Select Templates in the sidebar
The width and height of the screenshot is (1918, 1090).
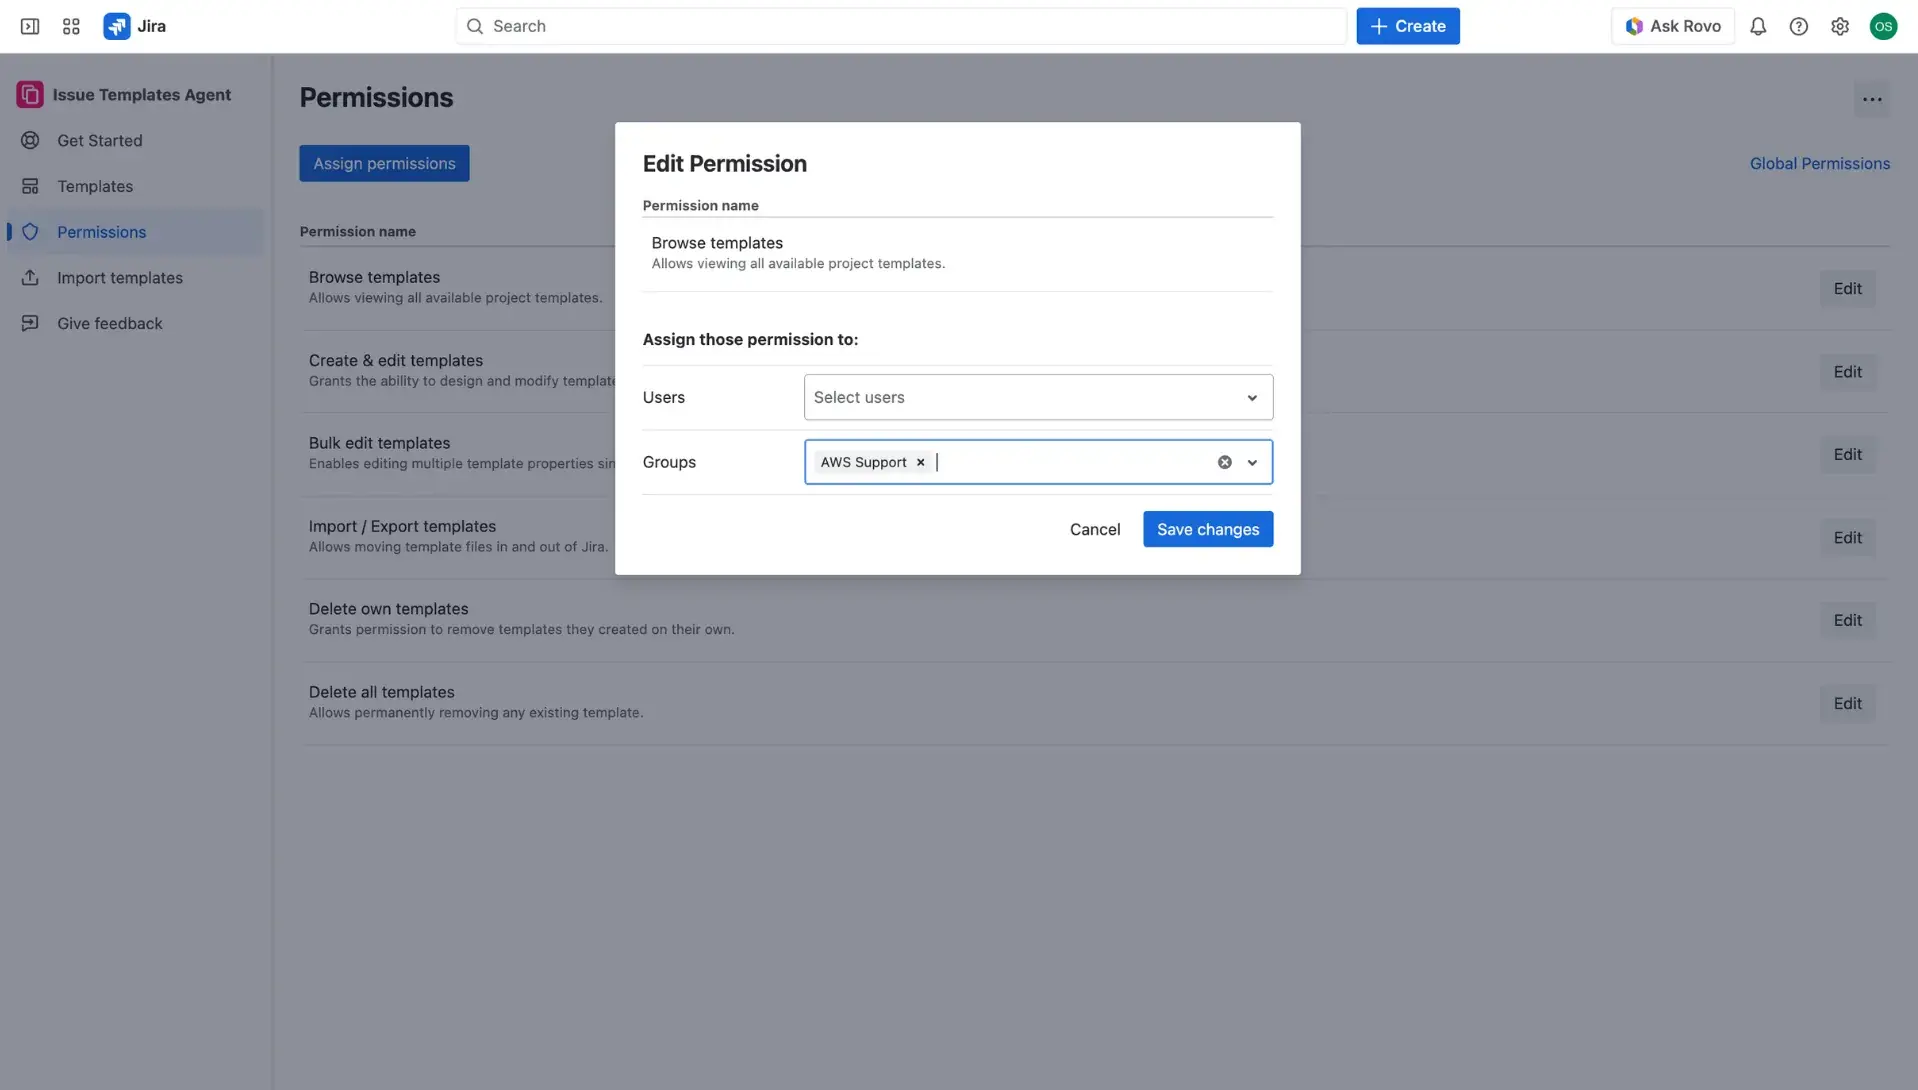[x=95, y=186]
